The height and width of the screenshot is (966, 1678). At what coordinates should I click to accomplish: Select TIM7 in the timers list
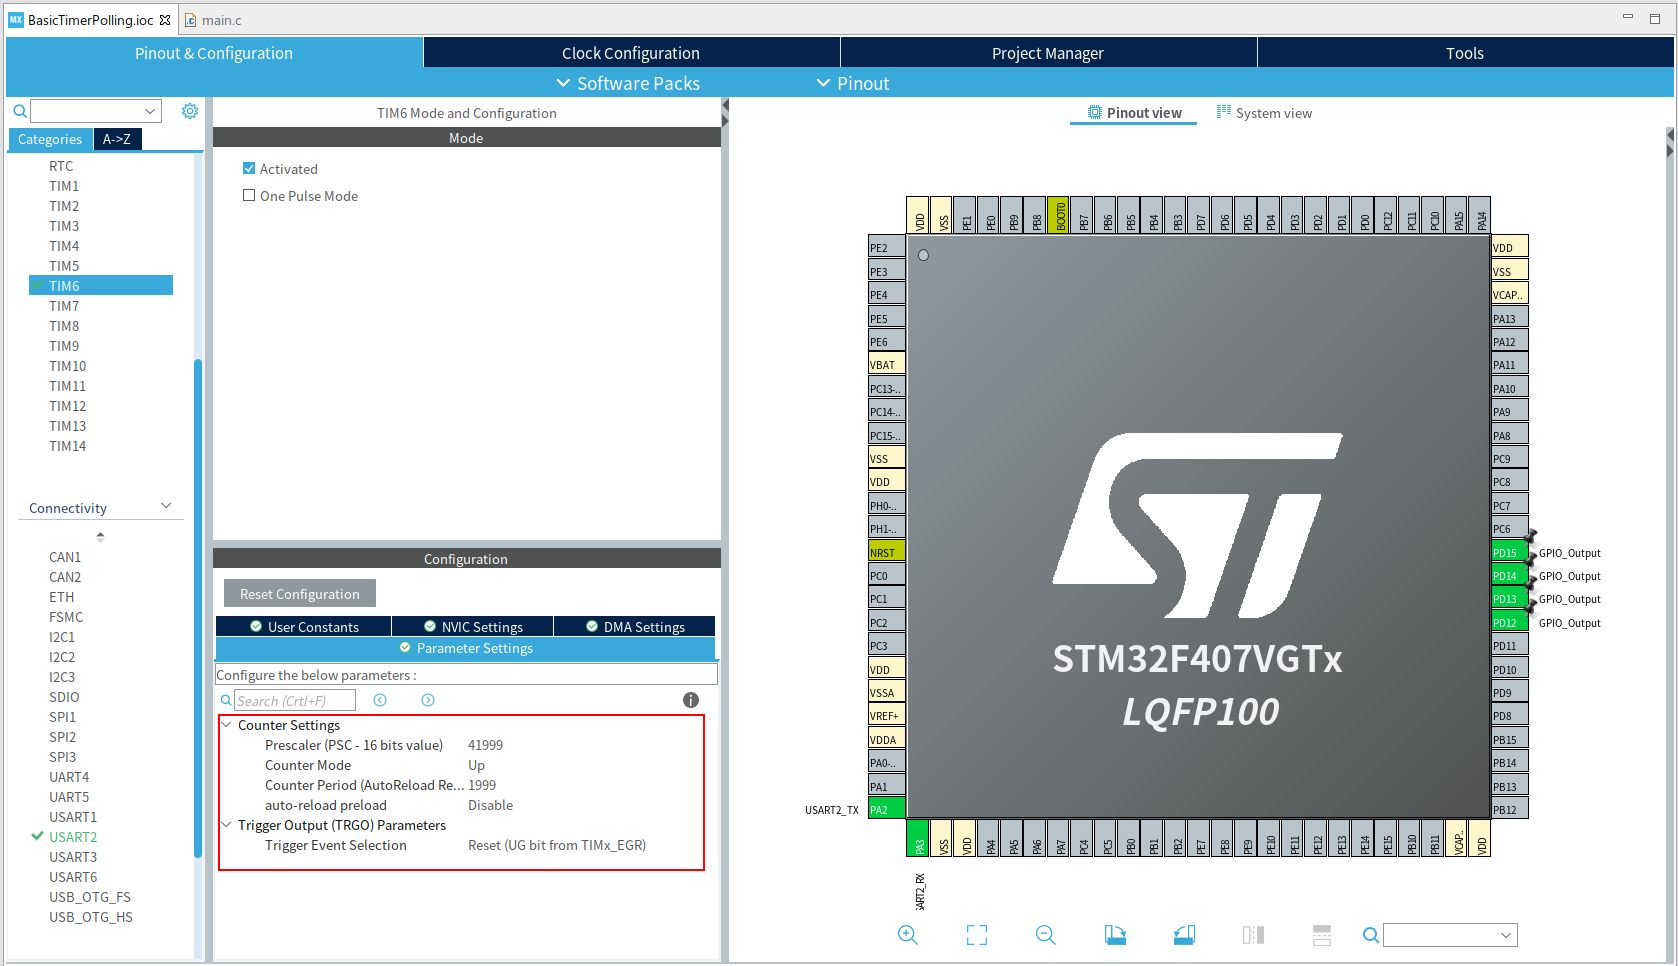point(64,306)
